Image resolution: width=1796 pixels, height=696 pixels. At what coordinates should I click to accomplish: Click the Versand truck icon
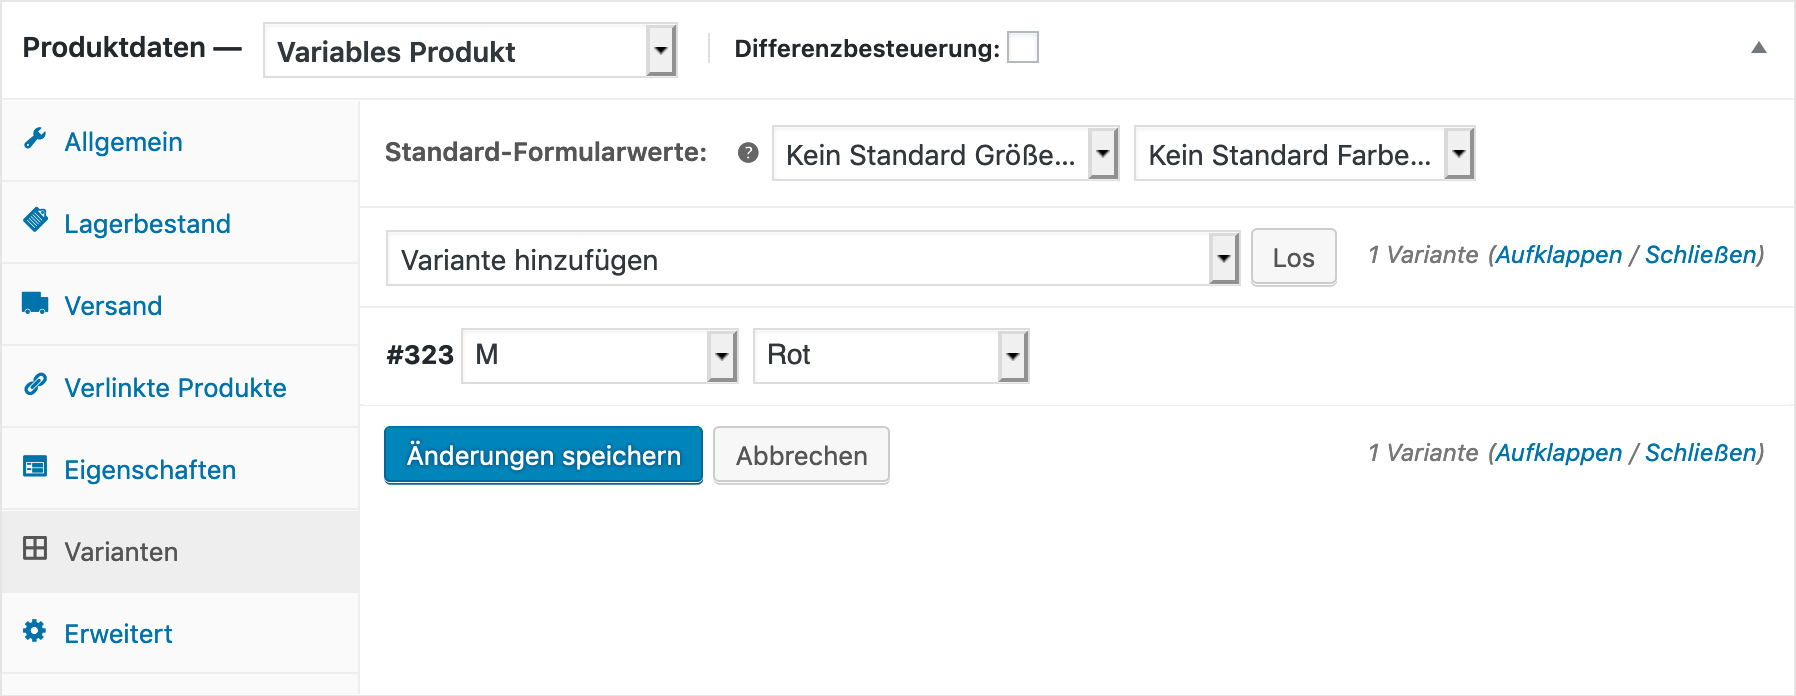(x=35, y=303)
